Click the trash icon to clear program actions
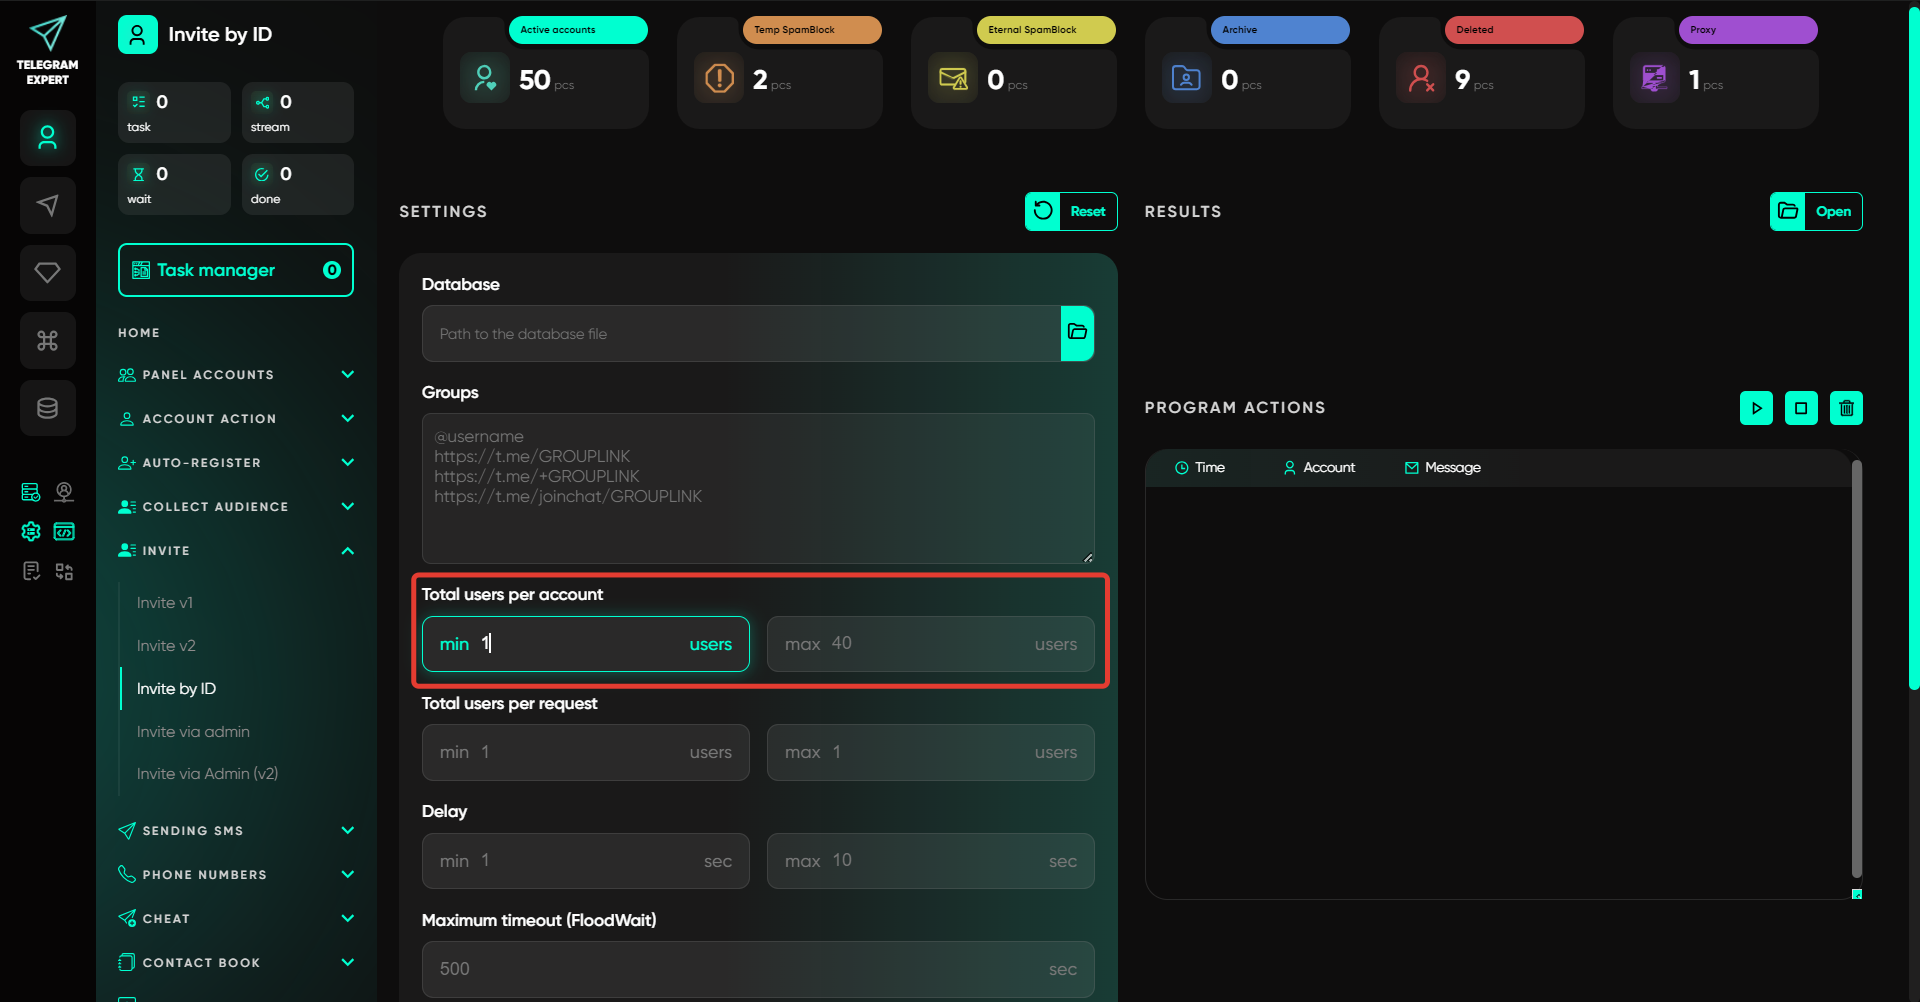The width and height of the screenshot is (1920, 1002). [1846, 408]
